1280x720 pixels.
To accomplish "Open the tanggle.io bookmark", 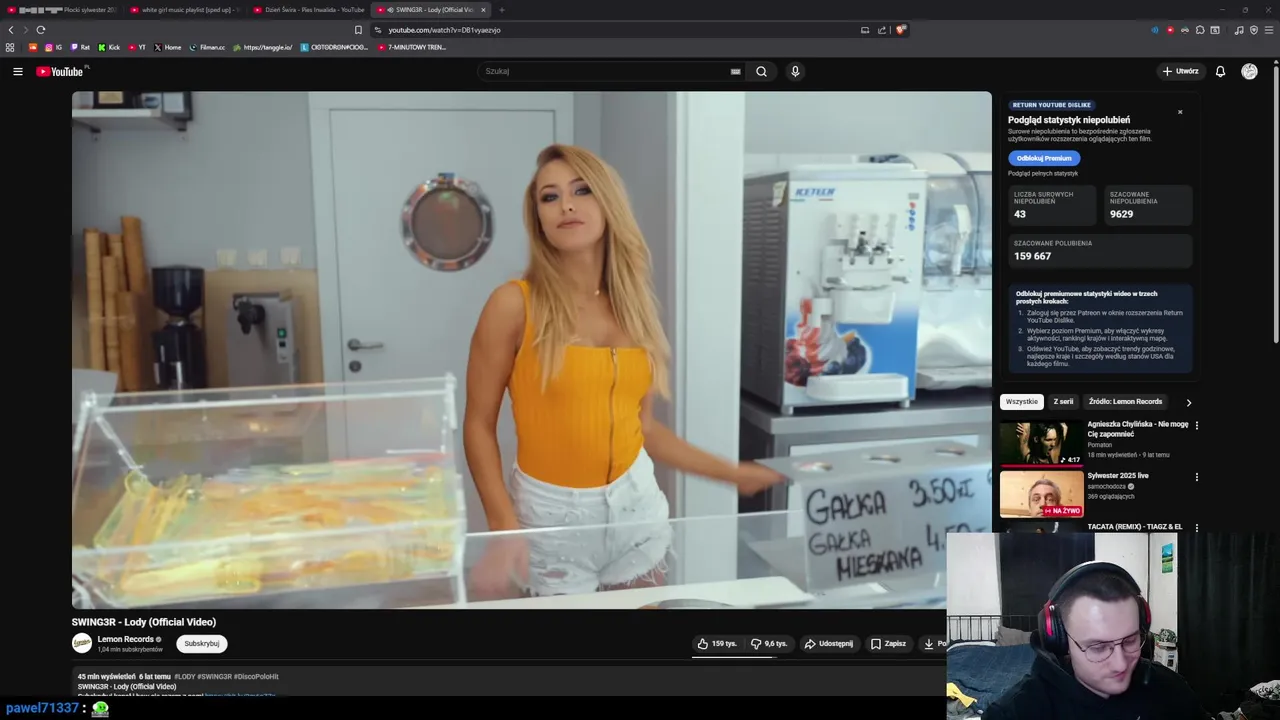I will click(x=262, y=47).
